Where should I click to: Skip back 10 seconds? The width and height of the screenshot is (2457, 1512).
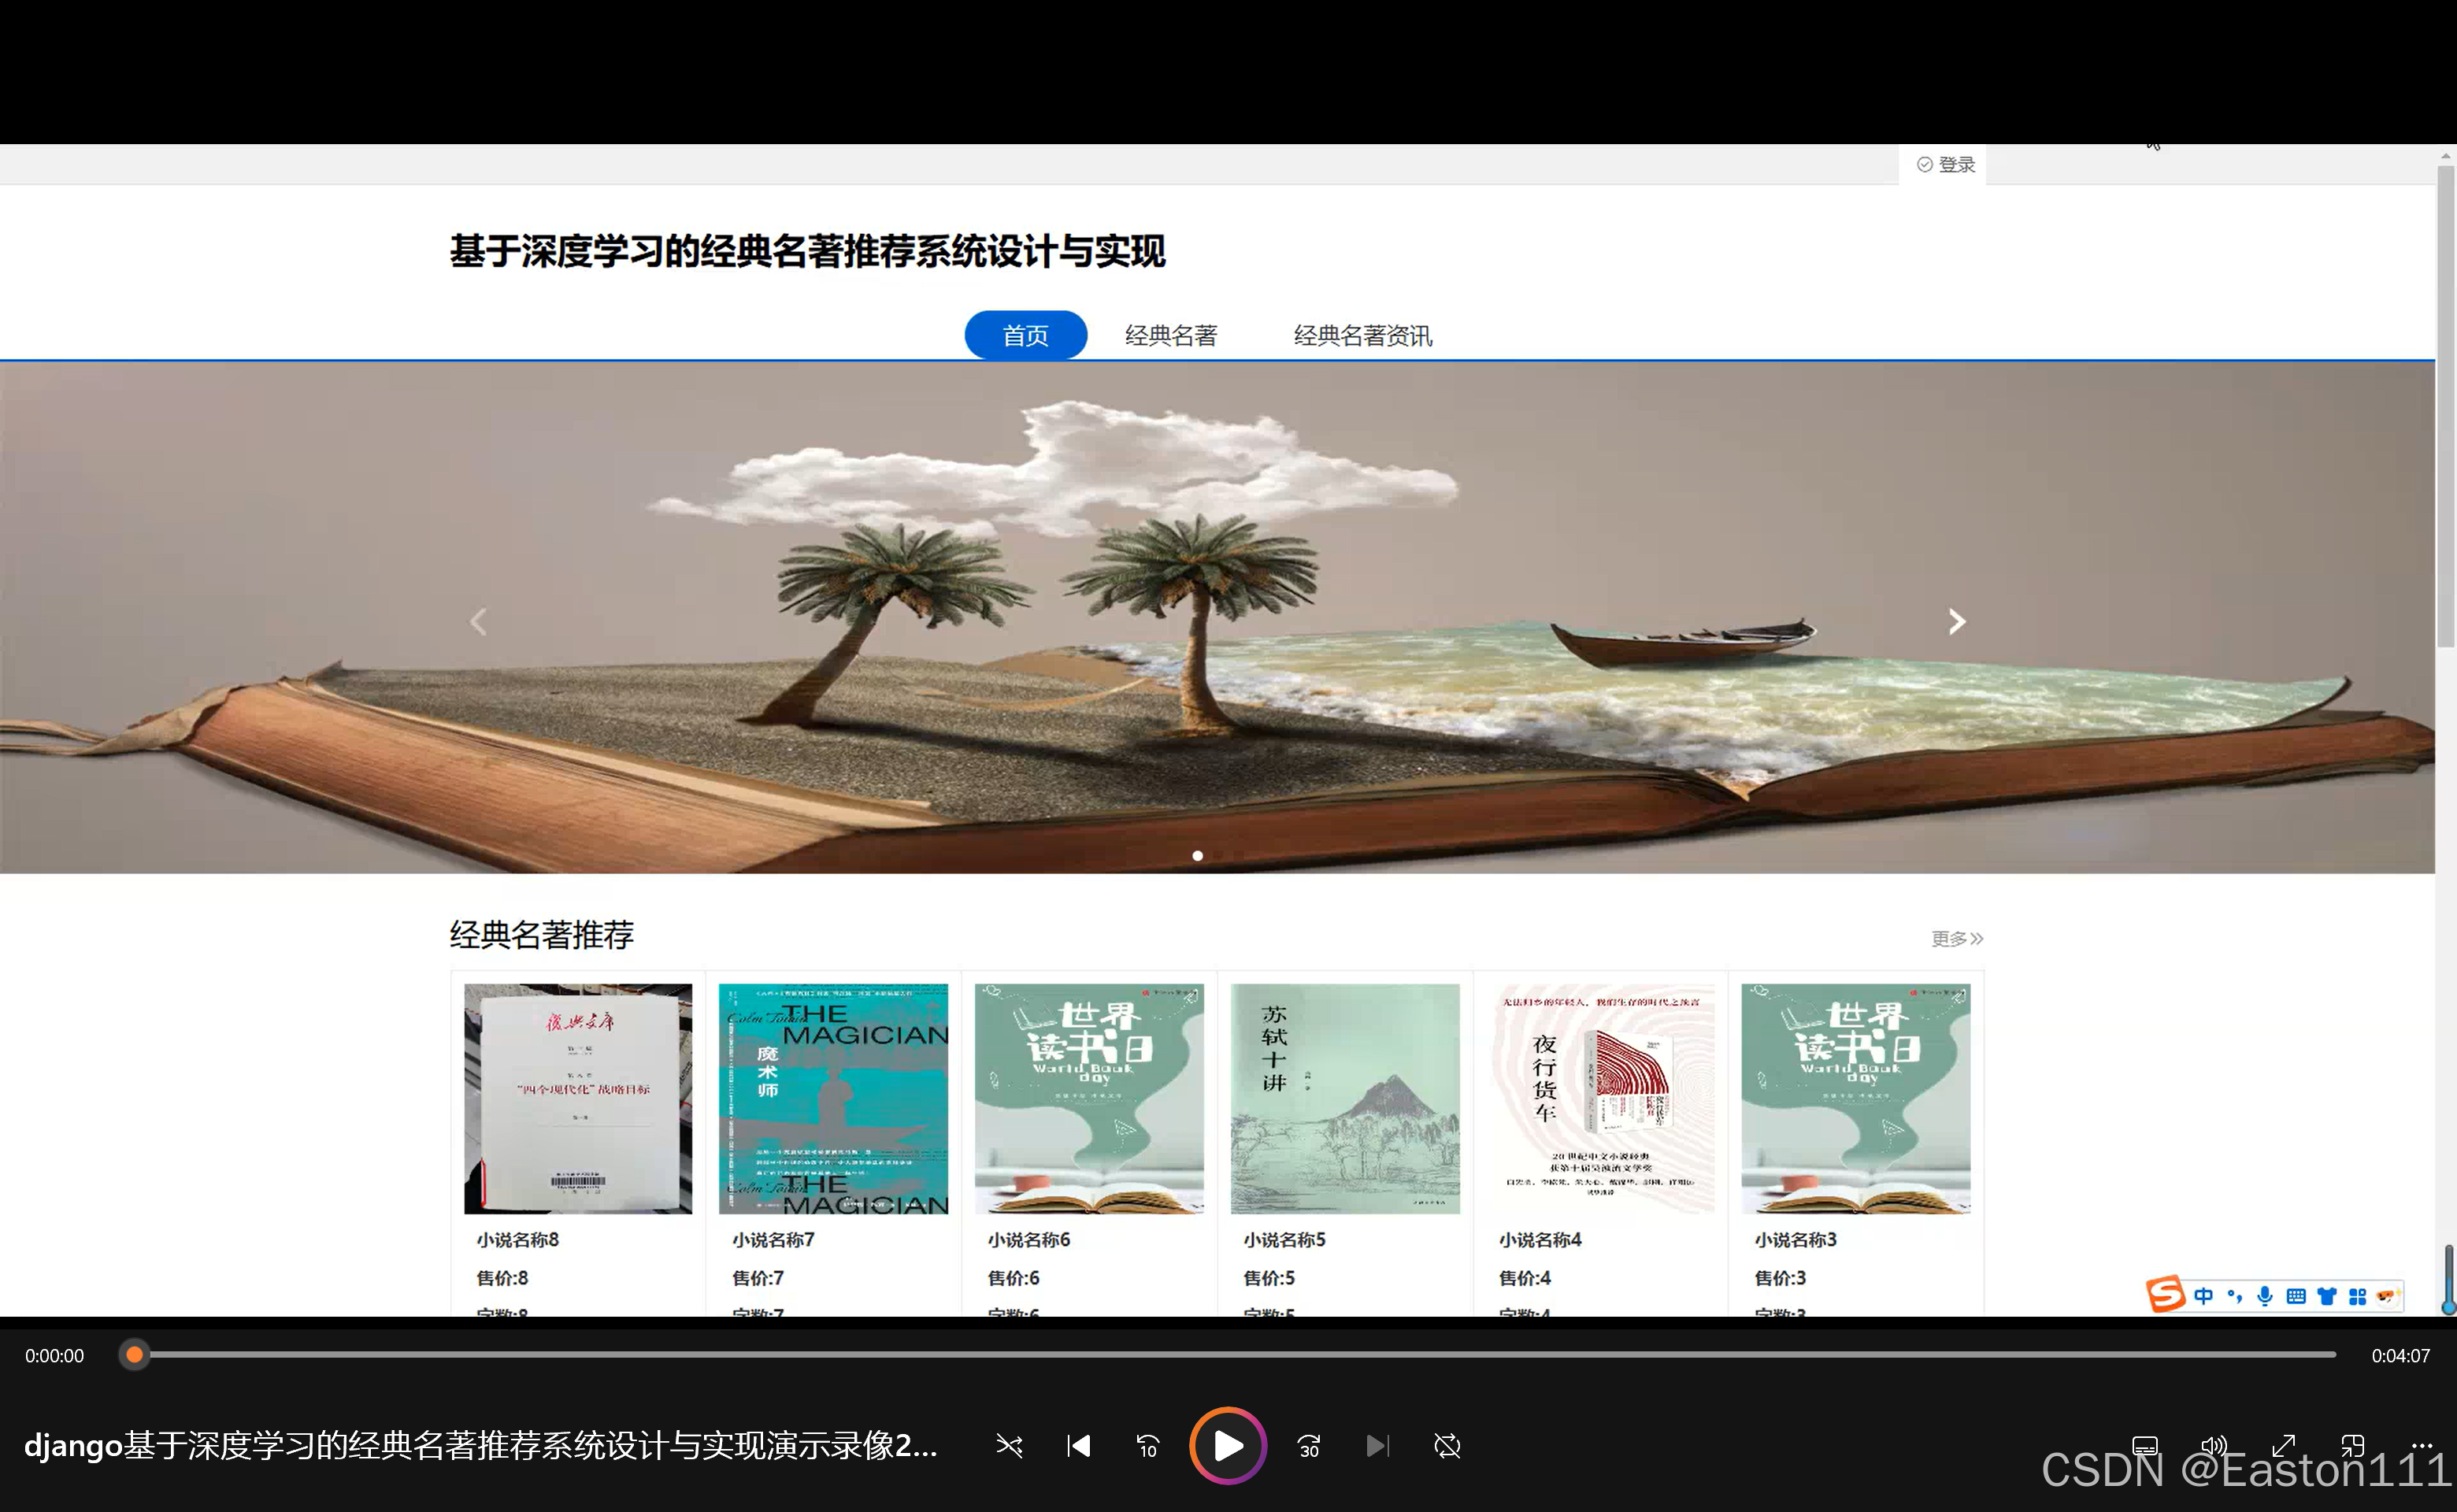point(1147,1446)
